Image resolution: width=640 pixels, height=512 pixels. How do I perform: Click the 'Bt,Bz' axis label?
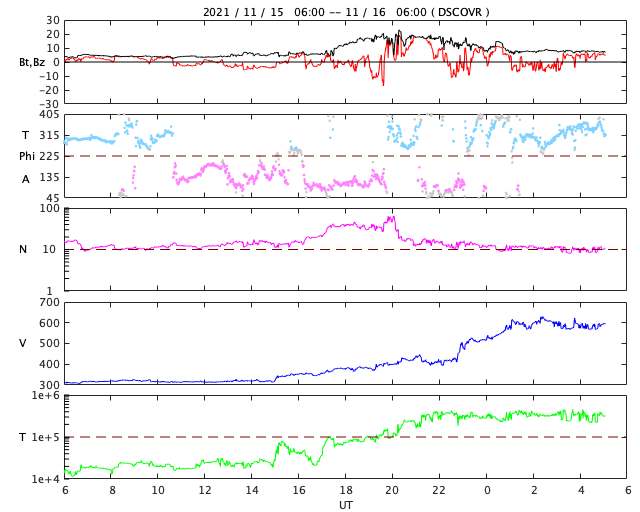pyautogui.click(x=32, y=62)
